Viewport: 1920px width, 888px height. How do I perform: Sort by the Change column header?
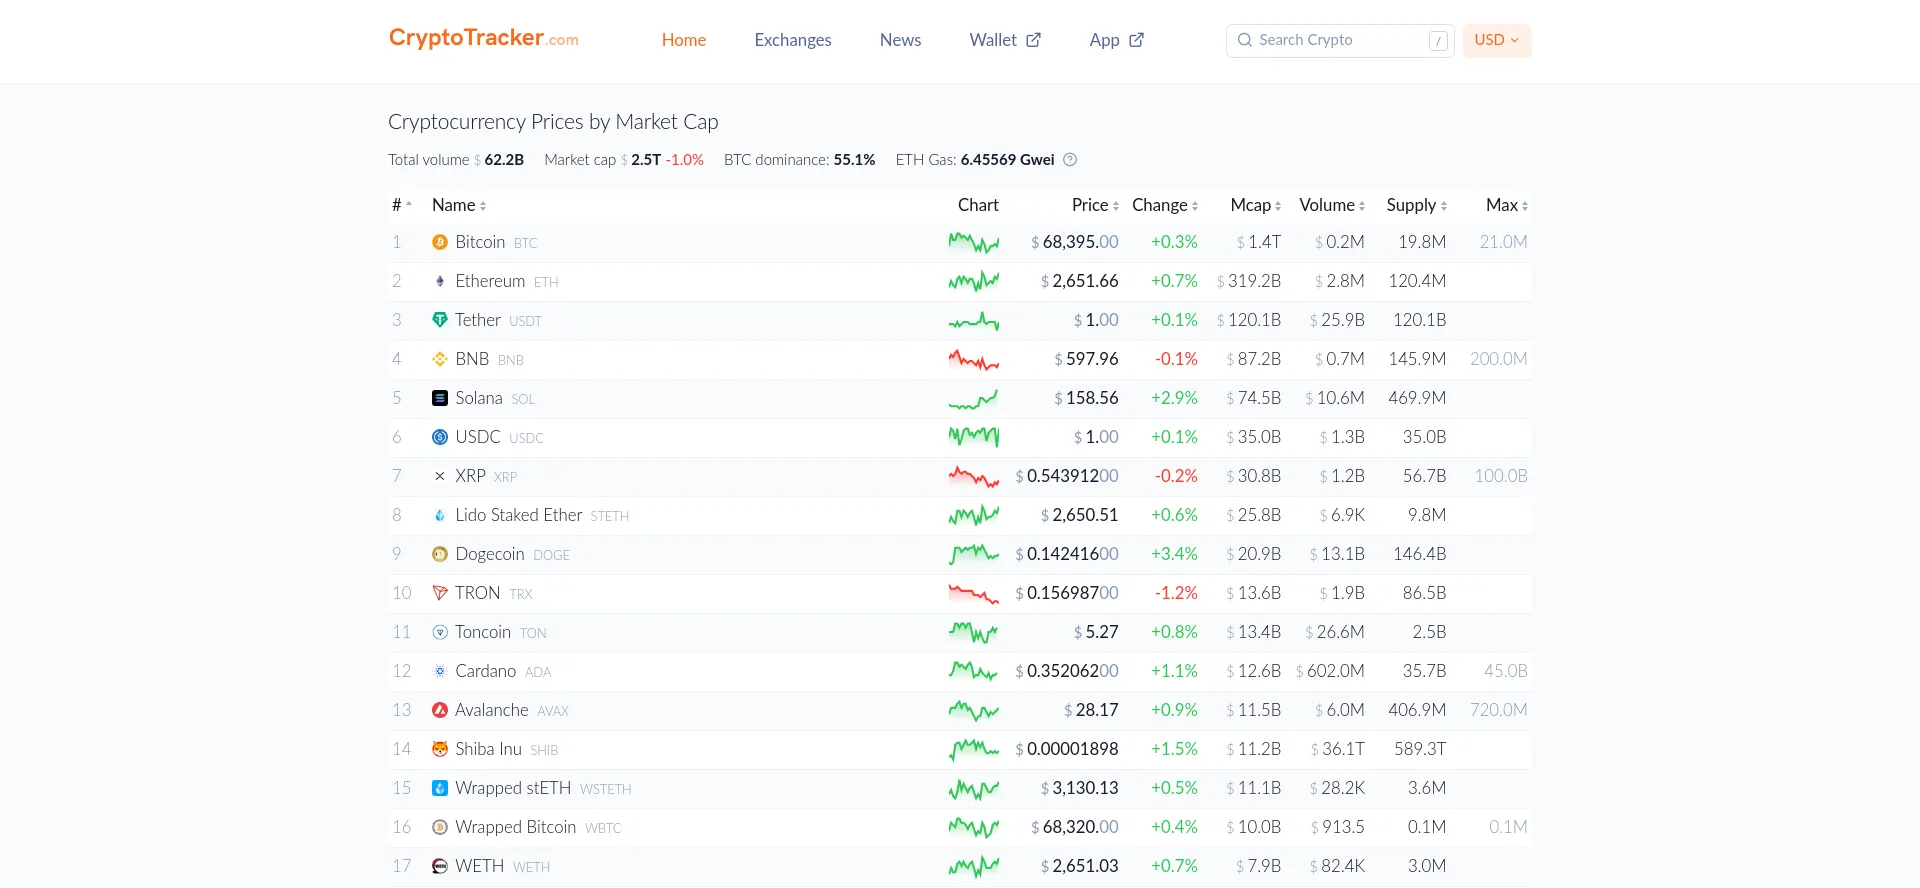tap(1164, 205)
